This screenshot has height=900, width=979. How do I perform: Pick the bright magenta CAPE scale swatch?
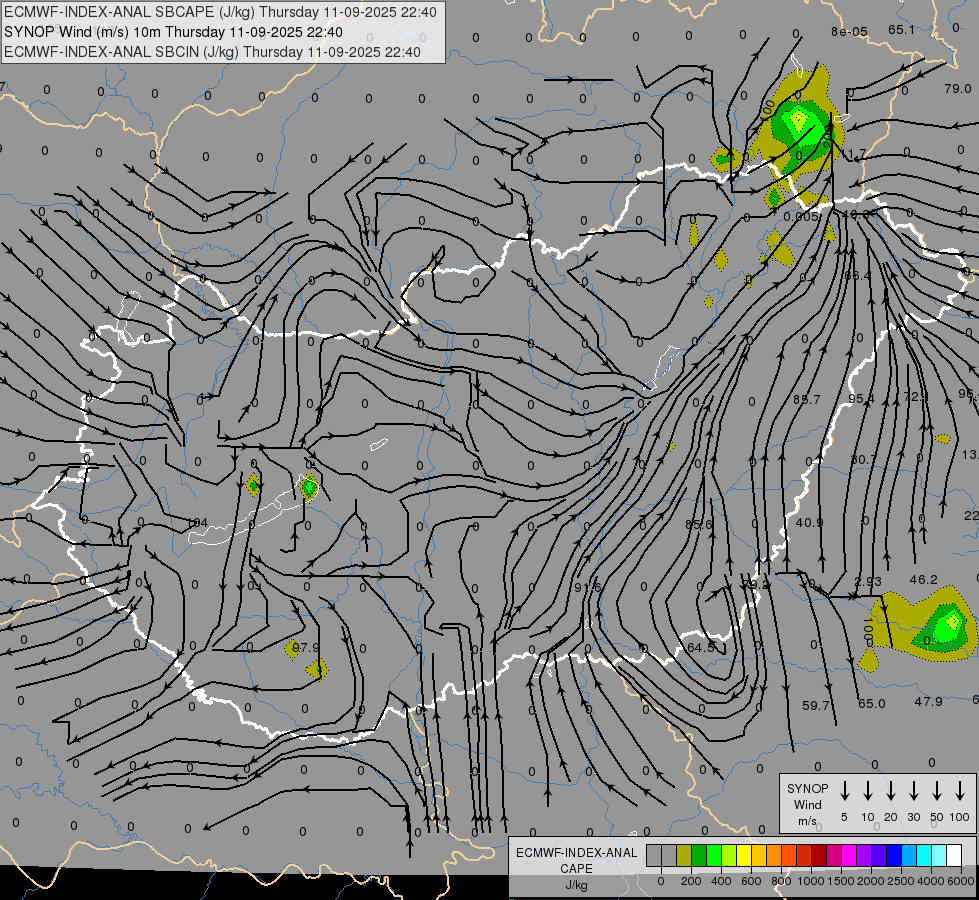click(849, 856)
